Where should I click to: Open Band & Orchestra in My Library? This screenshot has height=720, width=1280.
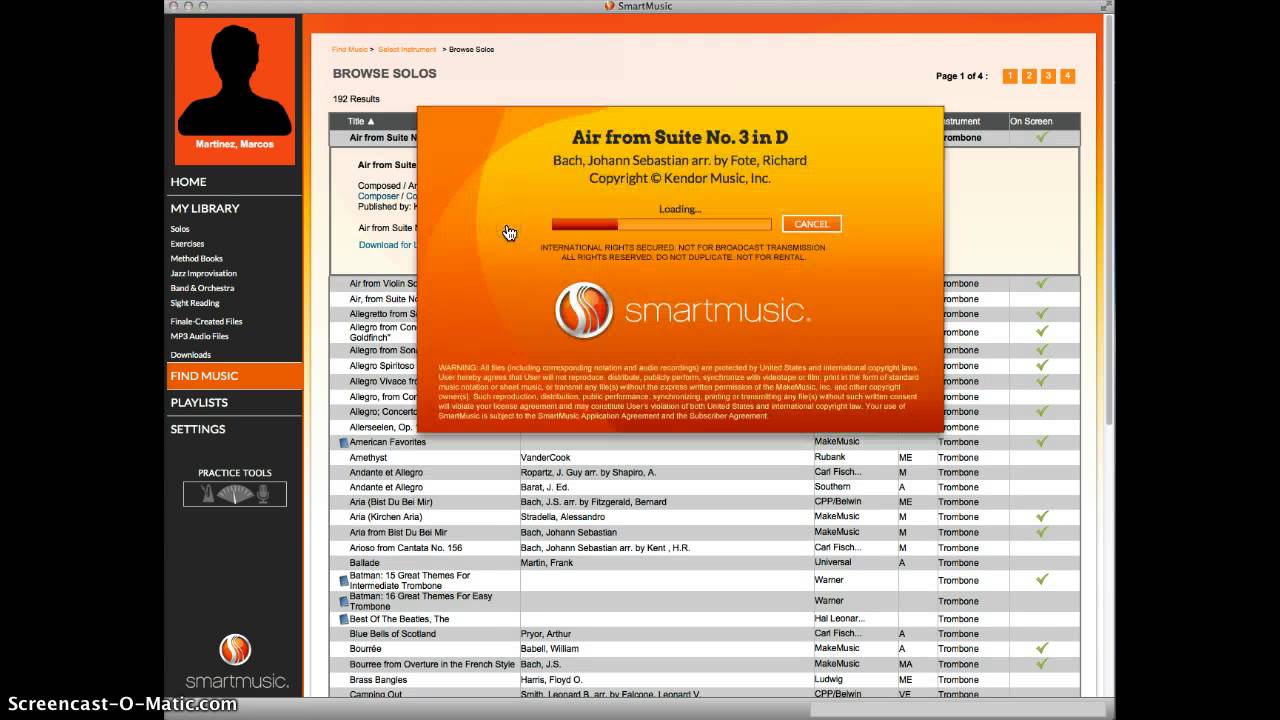click(202, 288)
